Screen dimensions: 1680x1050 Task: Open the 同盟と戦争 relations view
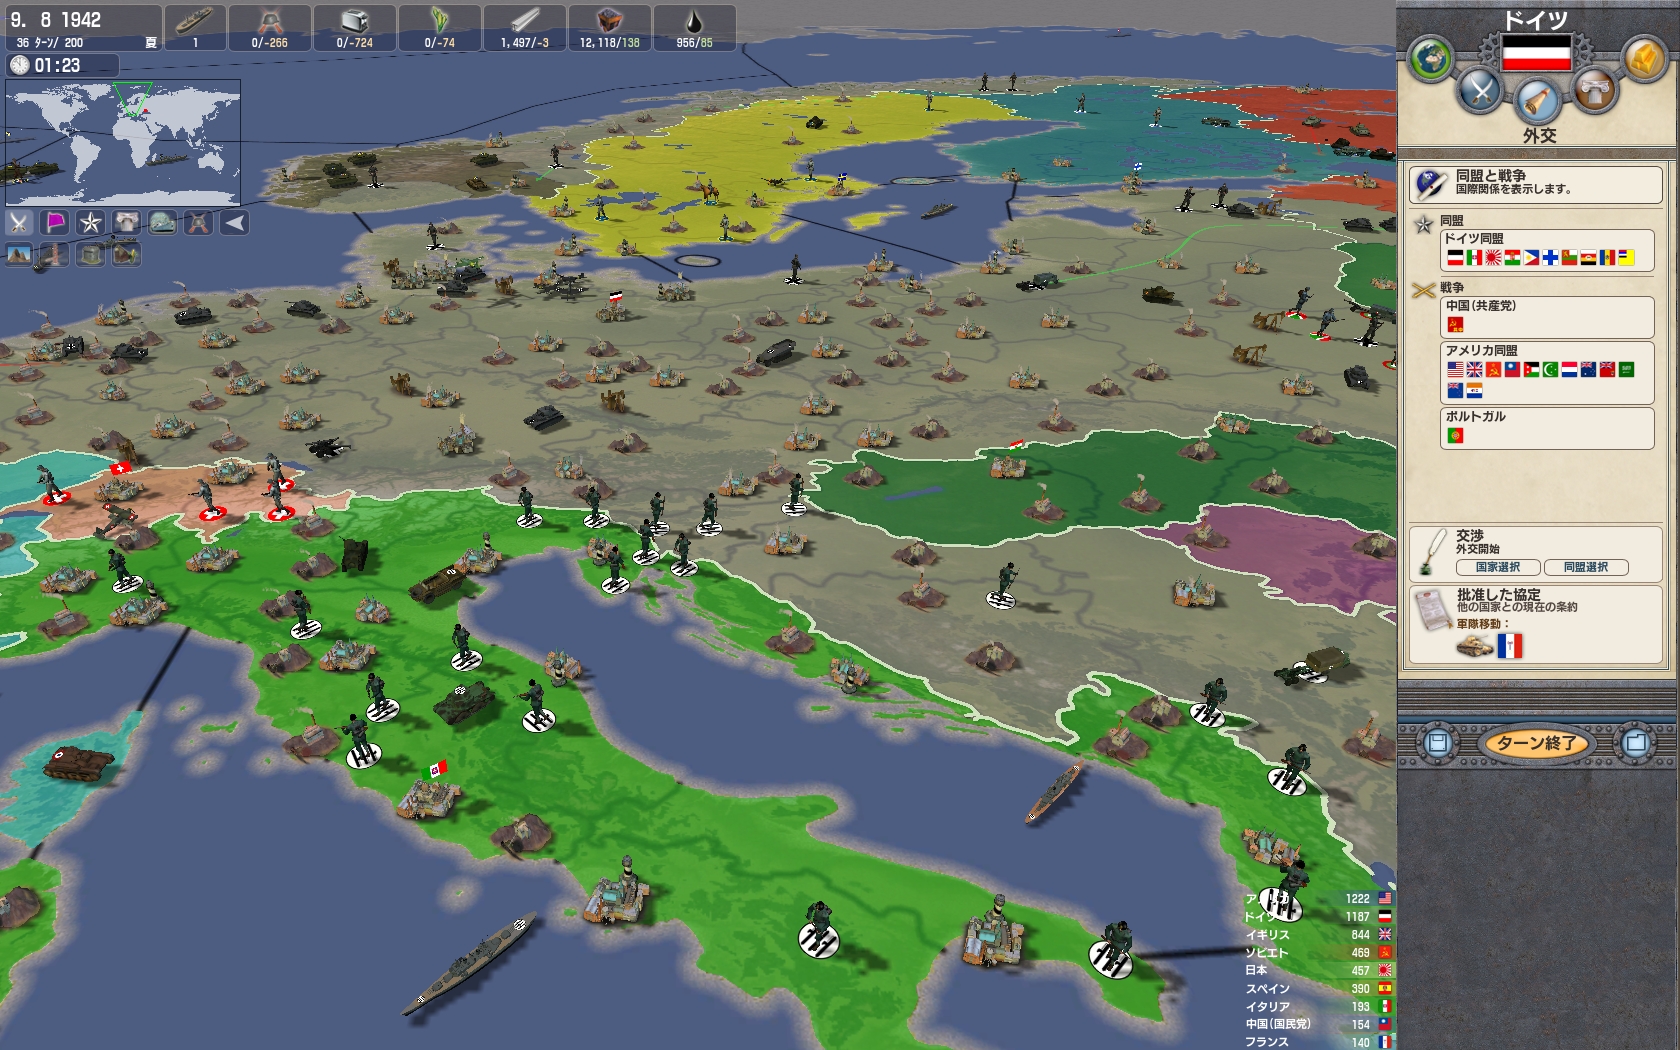[1536, 184]
